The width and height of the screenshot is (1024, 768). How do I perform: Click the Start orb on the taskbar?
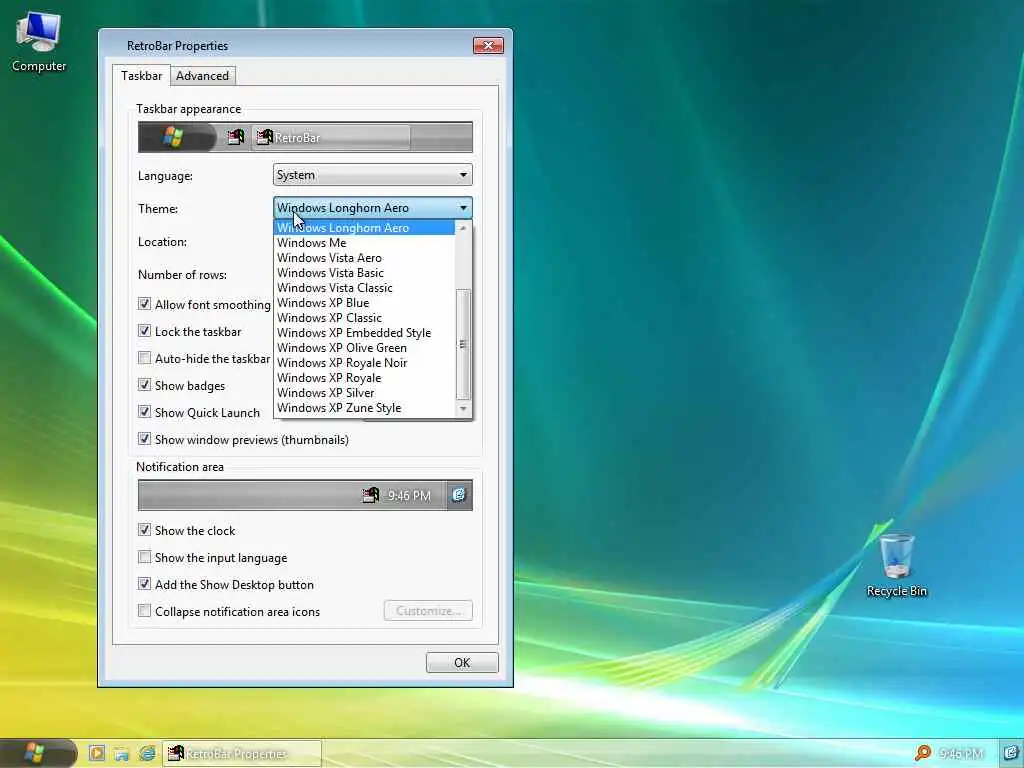click(x=35, y=753)
